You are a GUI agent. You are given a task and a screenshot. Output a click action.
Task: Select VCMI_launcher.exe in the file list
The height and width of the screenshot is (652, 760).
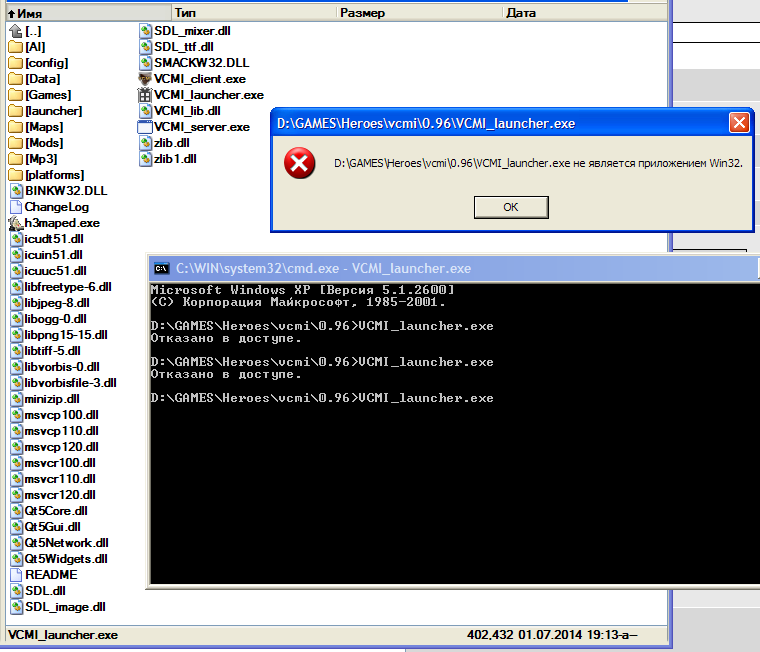coord(208,95)
